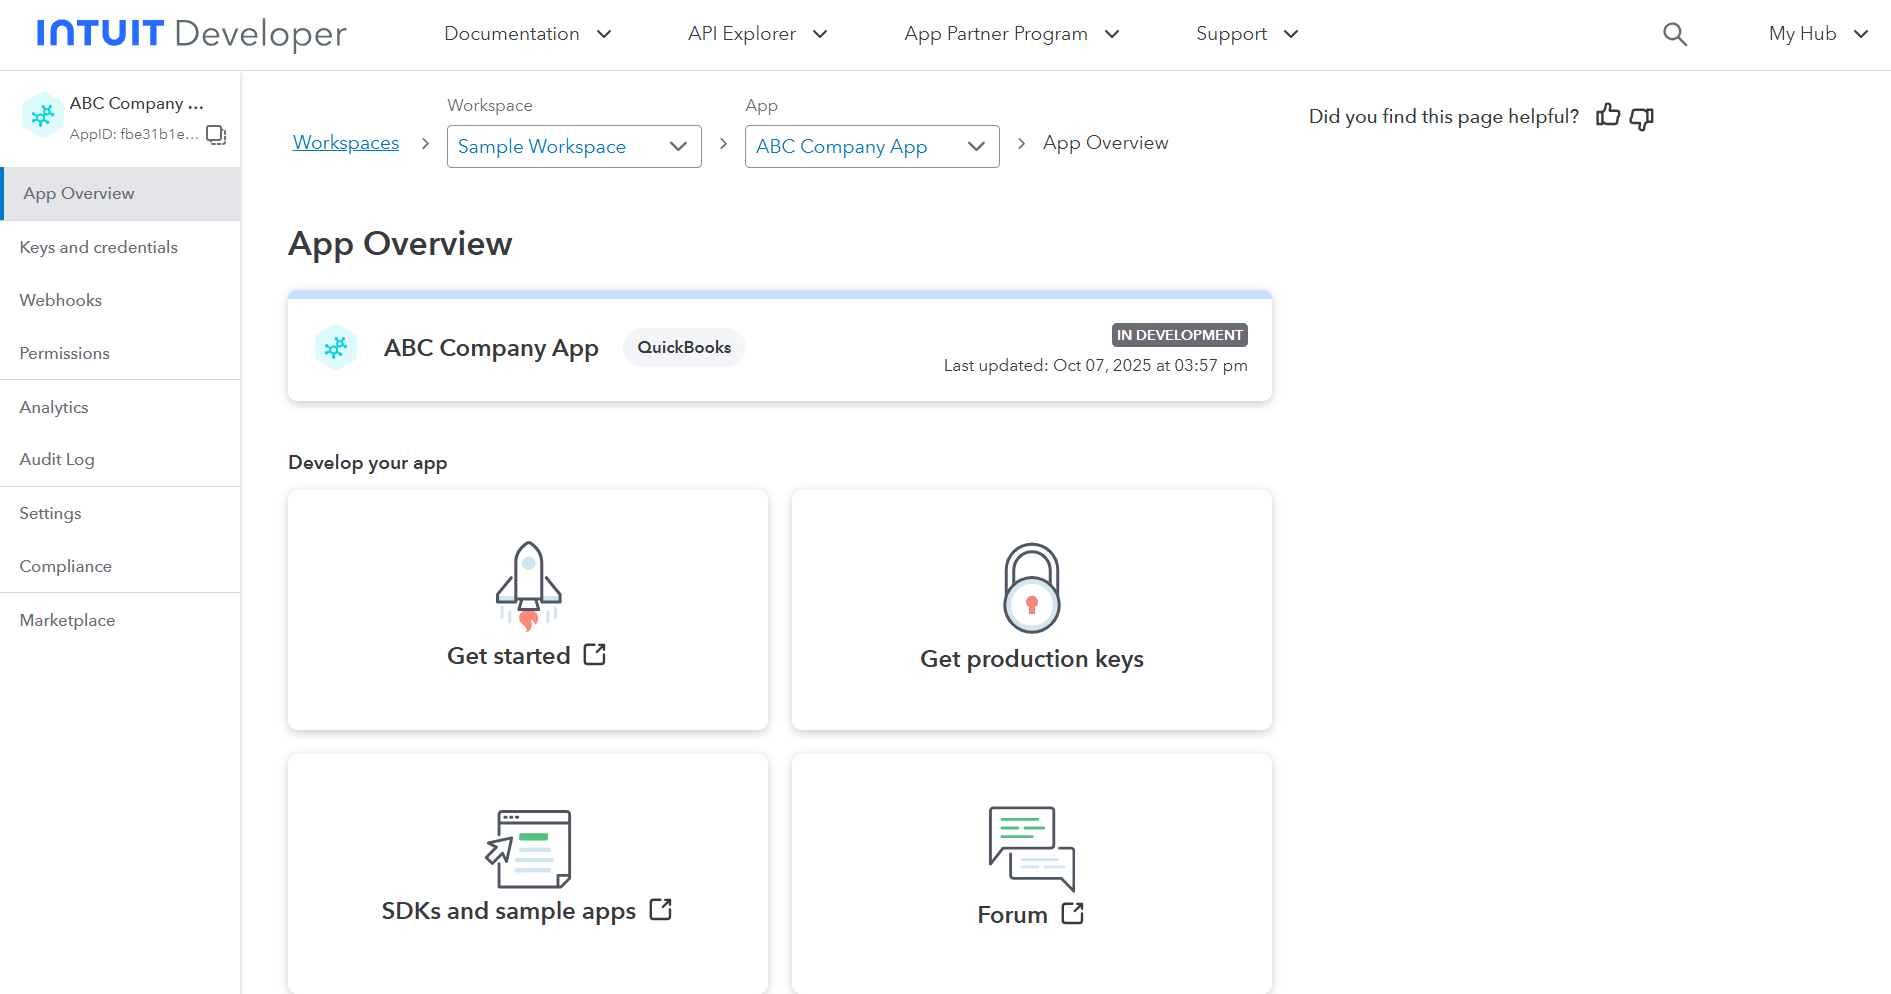
Task: Go to the Intuit Developer home logo
Action: click(192, 34)
